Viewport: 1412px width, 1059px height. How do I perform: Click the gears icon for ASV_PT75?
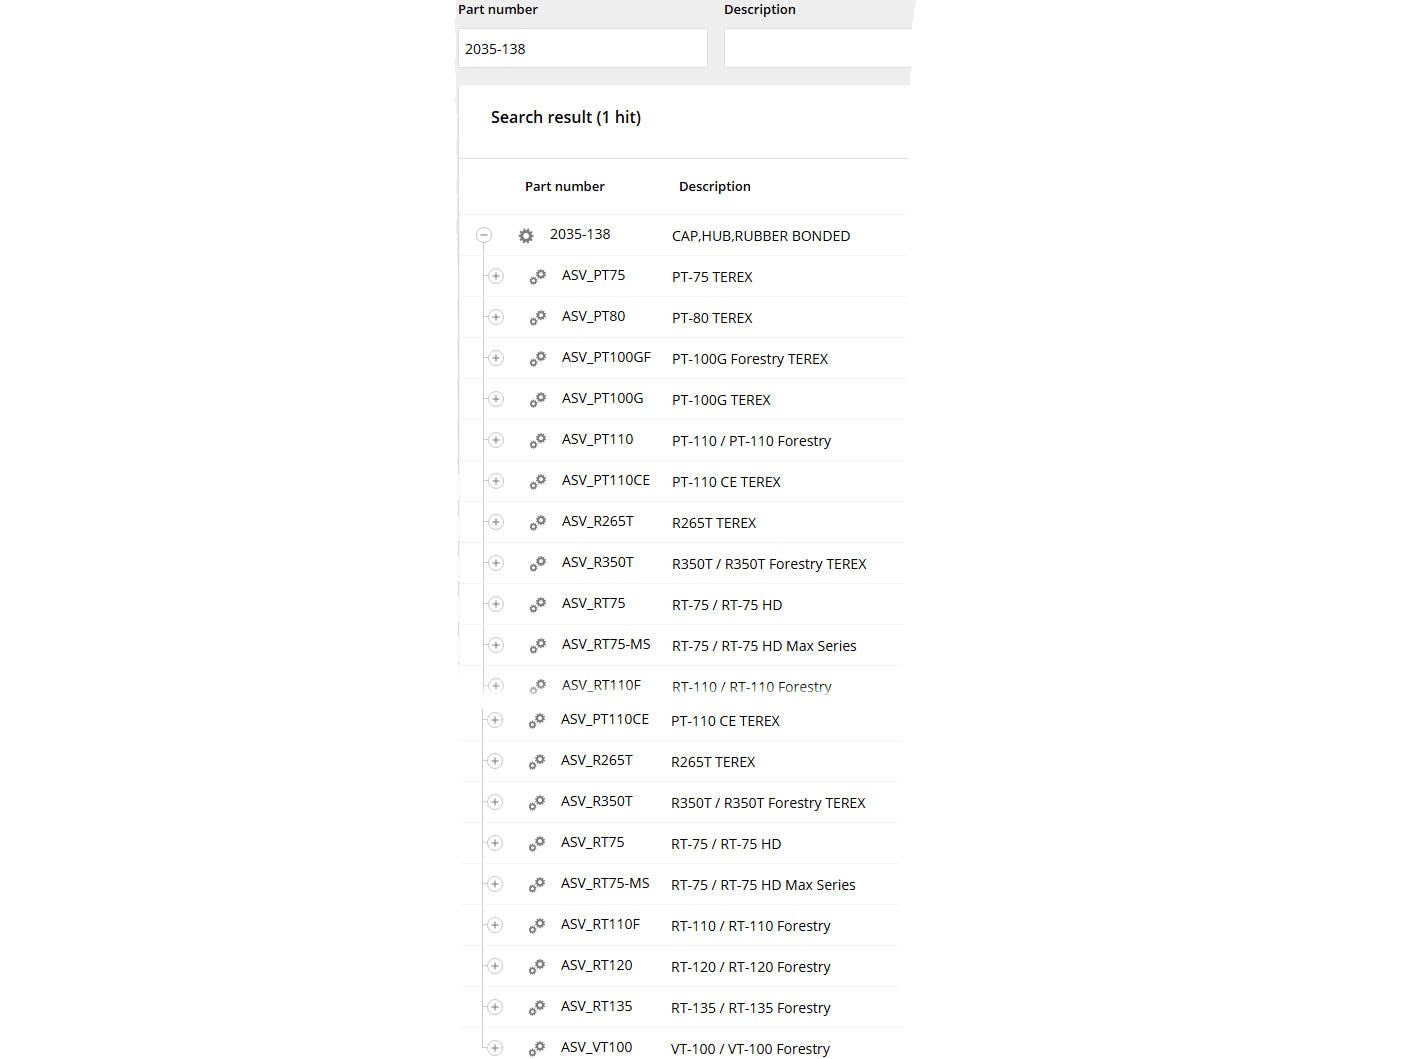pos(538,276)
